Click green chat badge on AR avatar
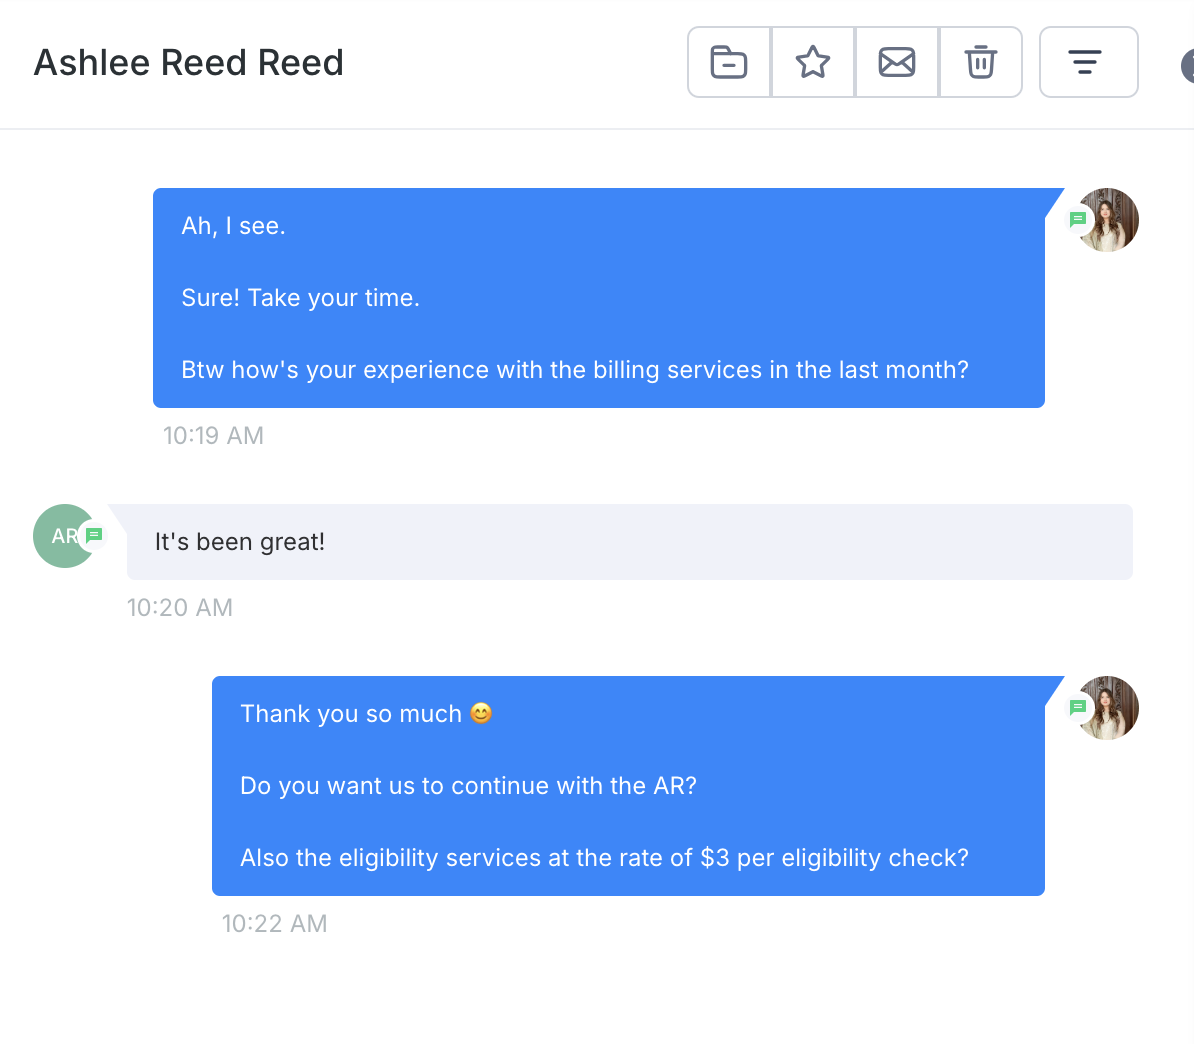 point(94,535)
